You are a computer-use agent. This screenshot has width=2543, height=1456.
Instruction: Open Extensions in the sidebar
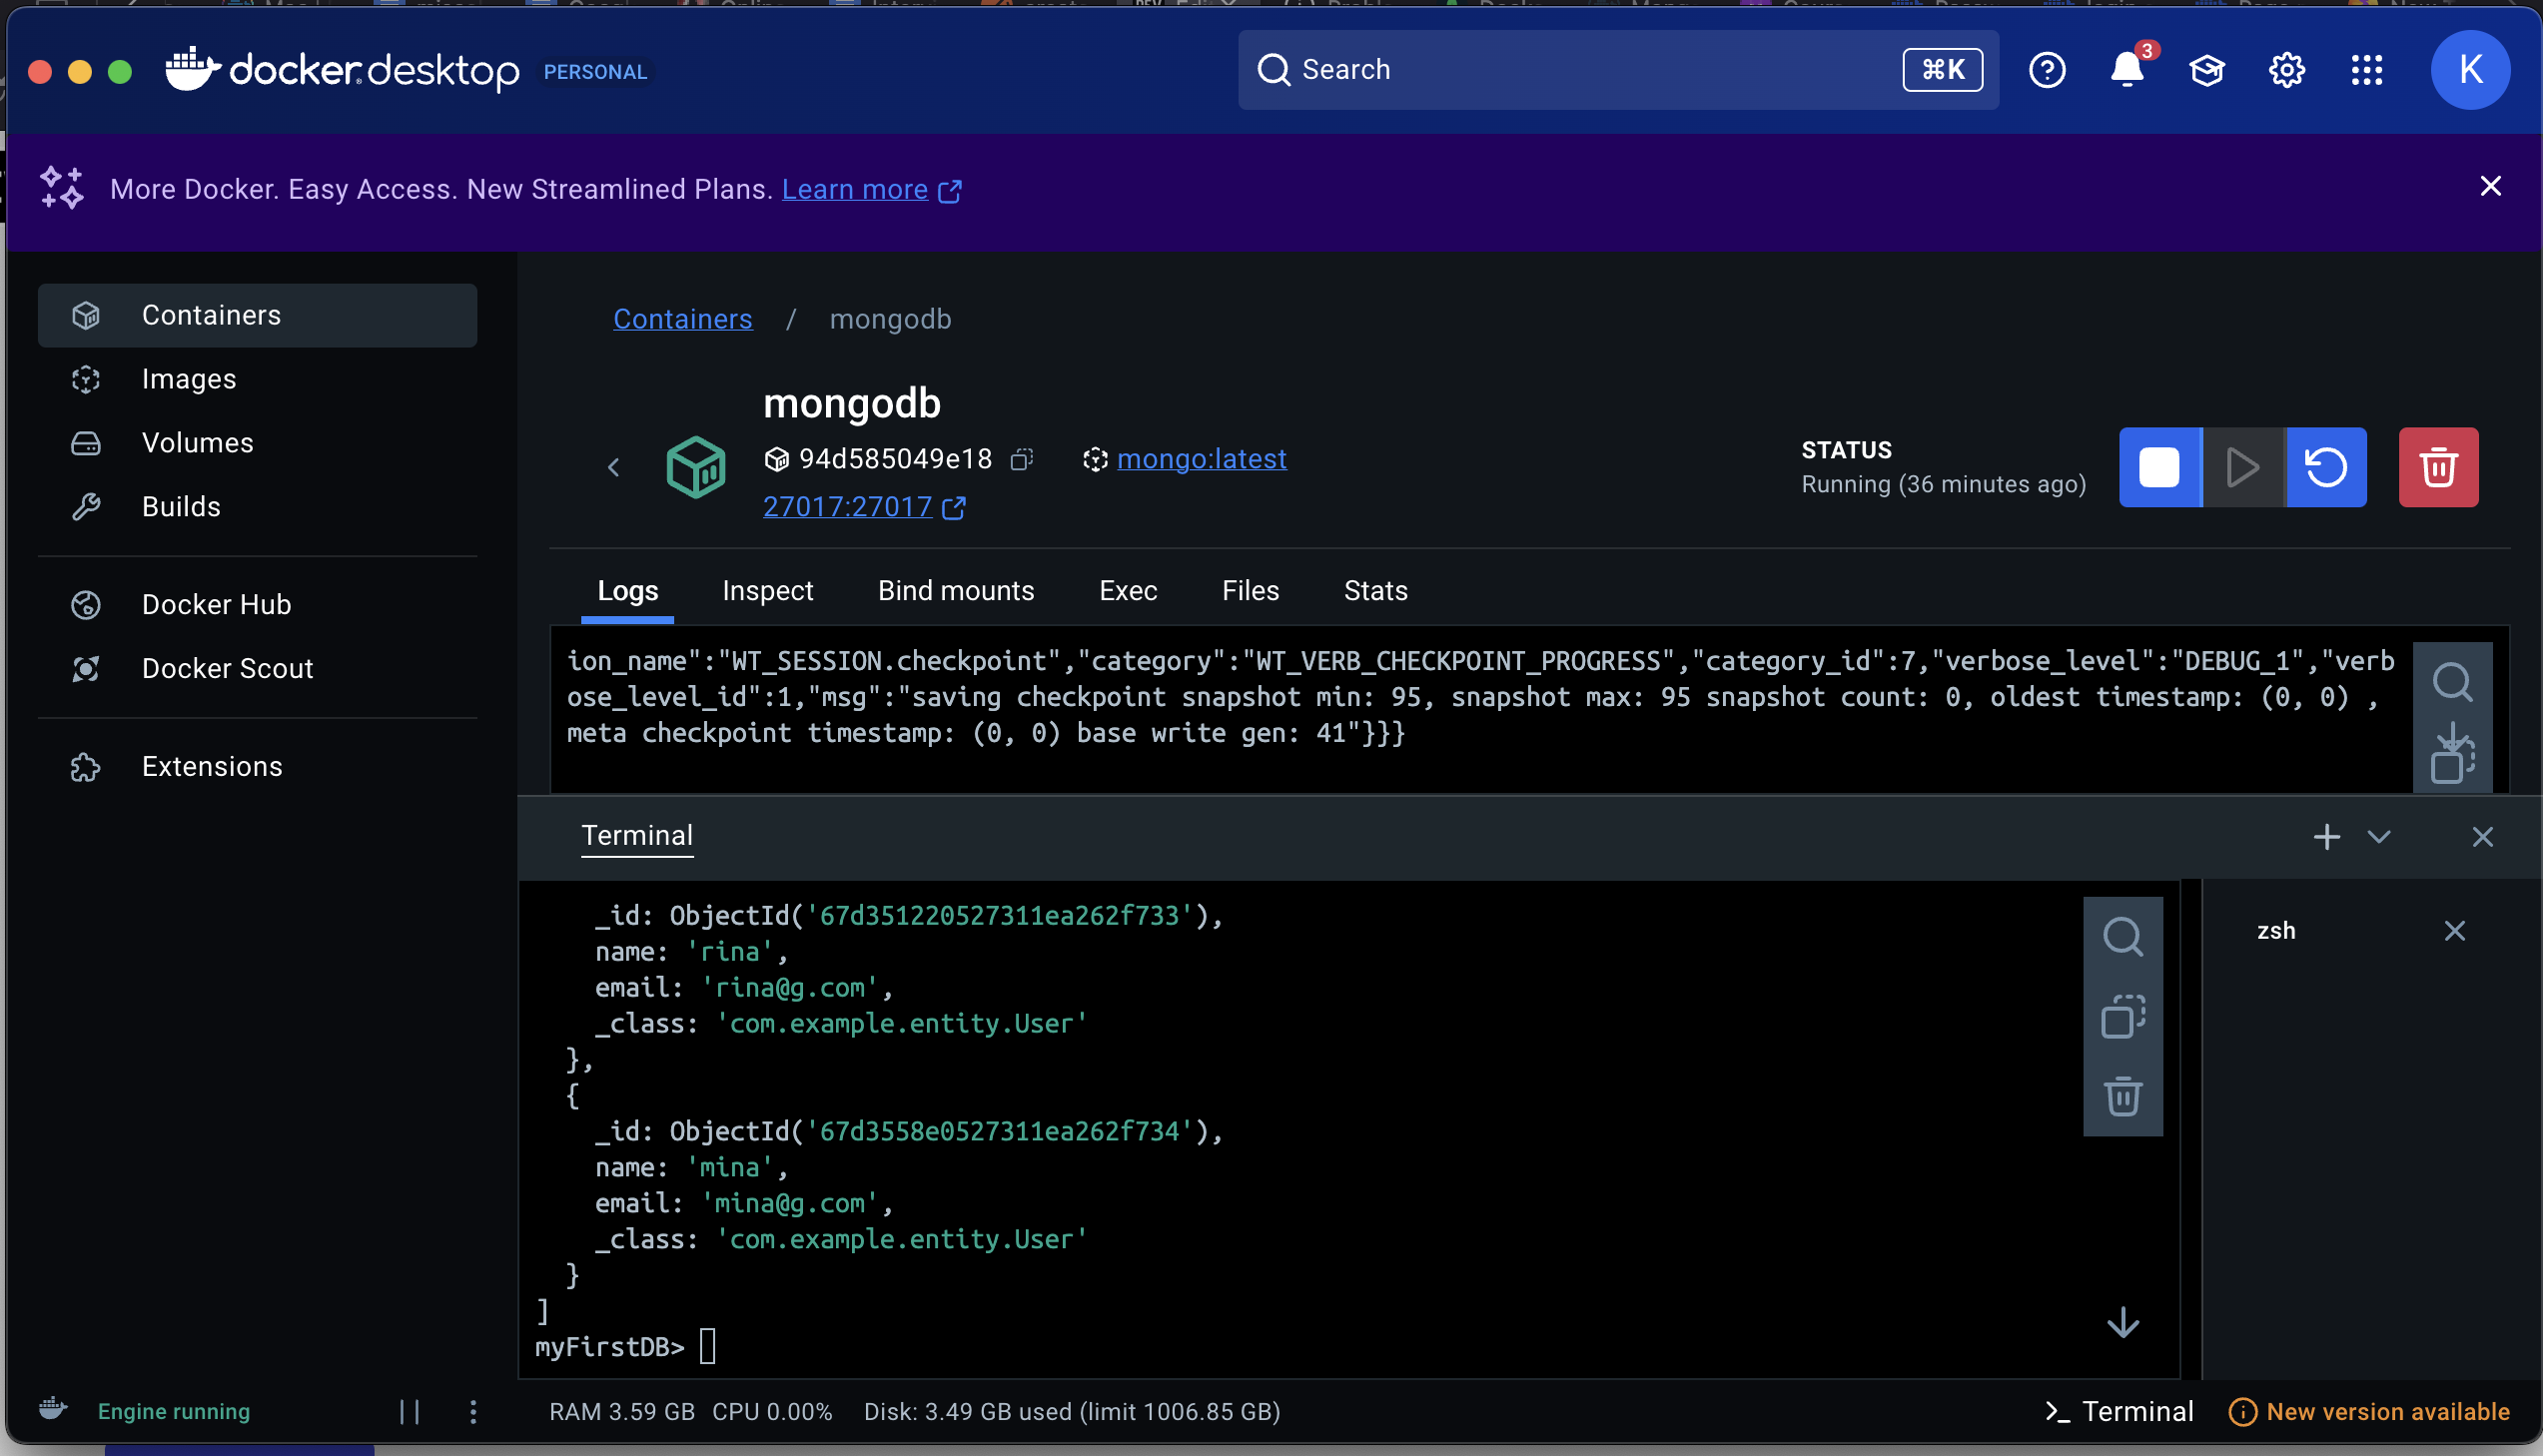[x=257, y=767]
